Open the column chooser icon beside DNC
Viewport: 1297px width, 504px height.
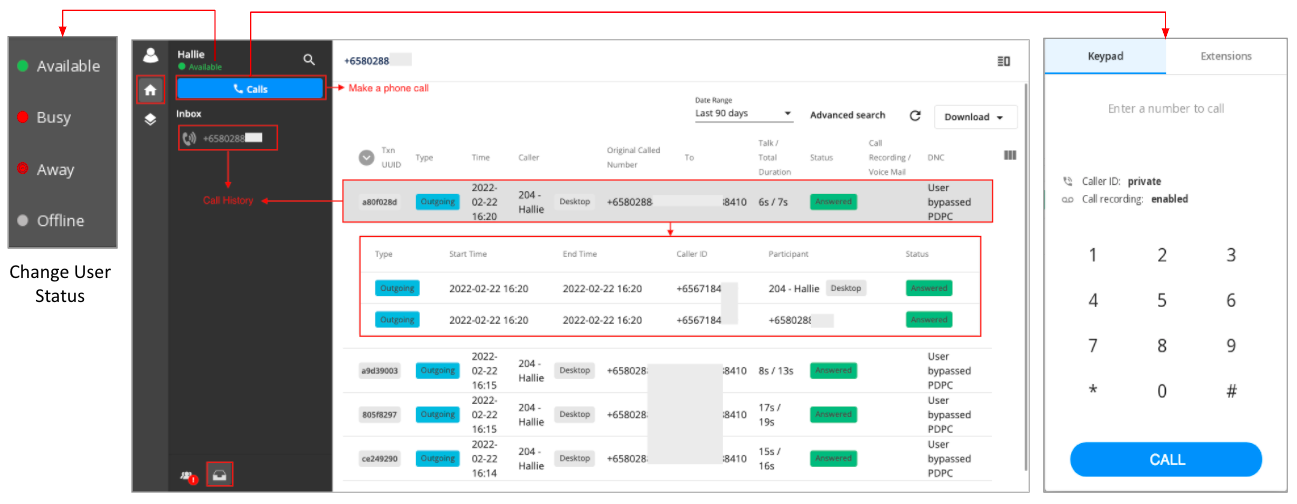click(1009, 155)
